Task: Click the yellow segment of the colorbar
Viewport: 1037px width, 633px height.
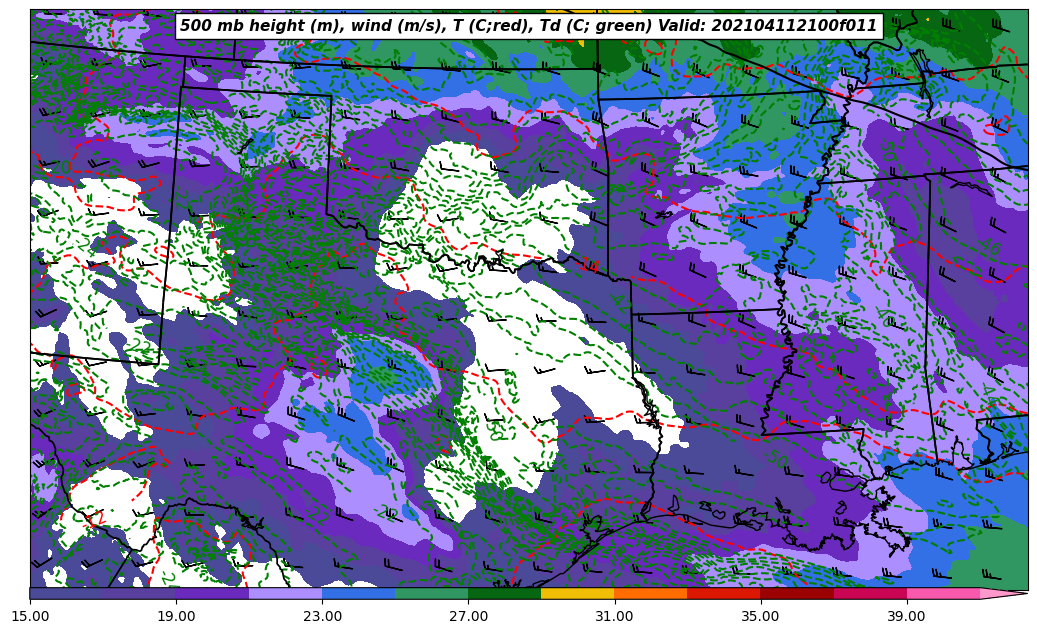Action: click(577, 593)
